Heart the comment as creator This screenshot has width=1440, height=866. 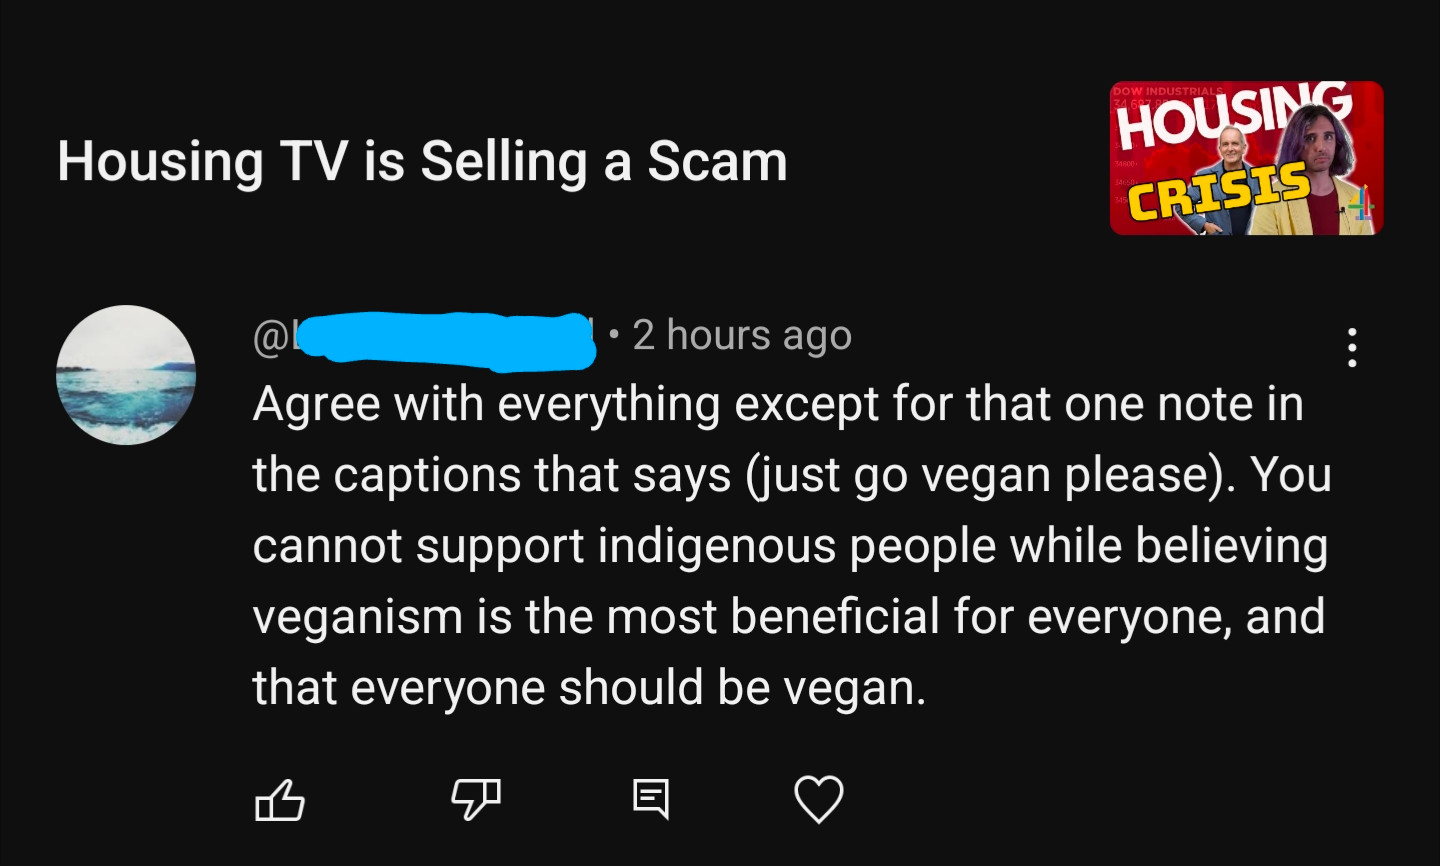819,800
